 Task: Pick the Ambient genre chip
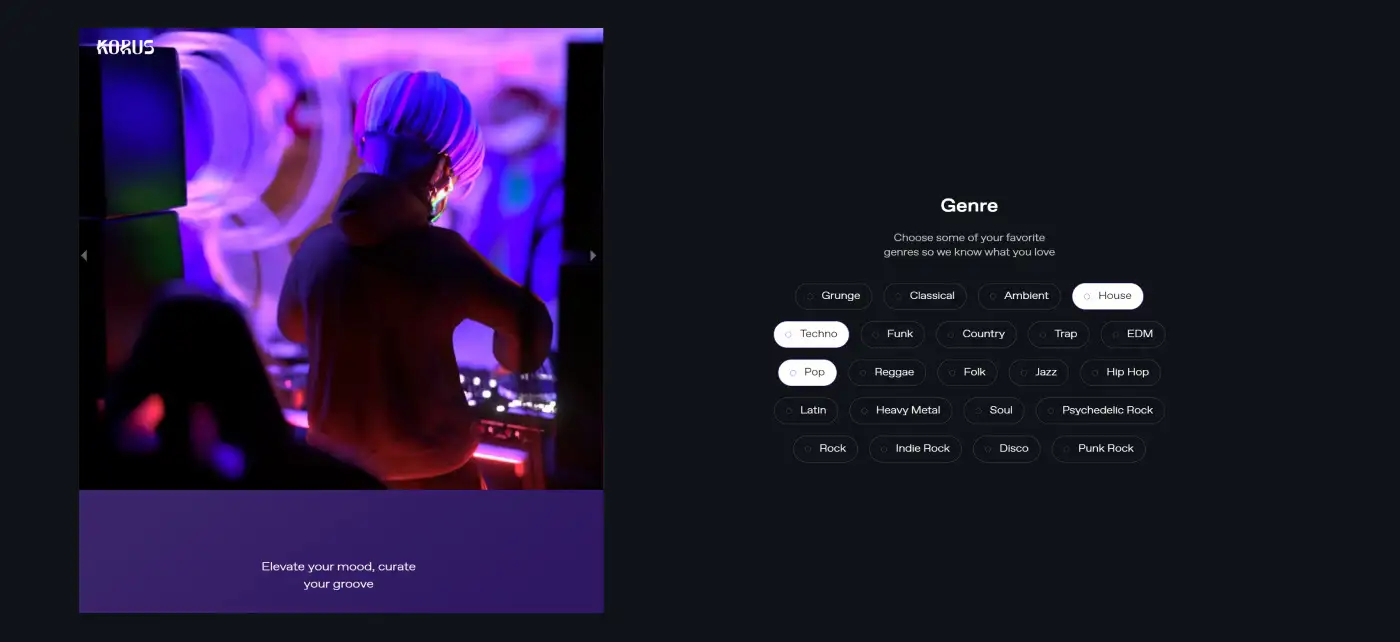tap(1018, 296)
